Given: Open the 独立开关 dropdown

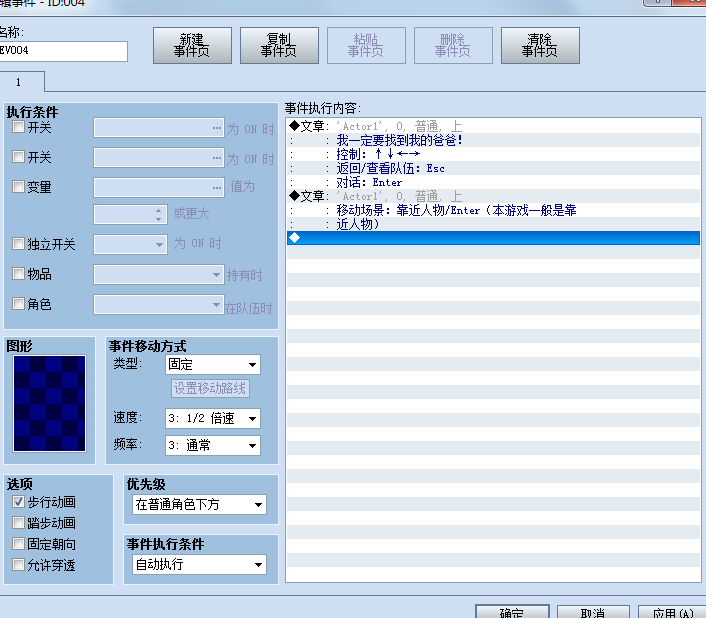Looking at the screenshot, I should coord(130,244).
